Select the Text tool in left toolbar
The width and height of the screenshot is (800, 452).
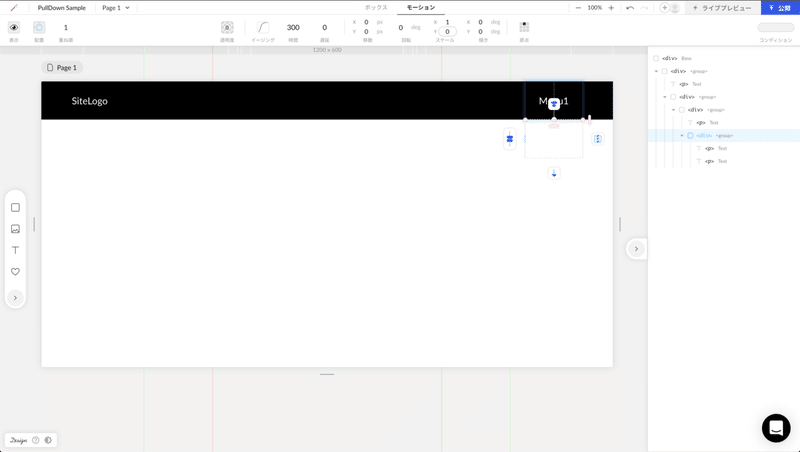tap(15, 250)
